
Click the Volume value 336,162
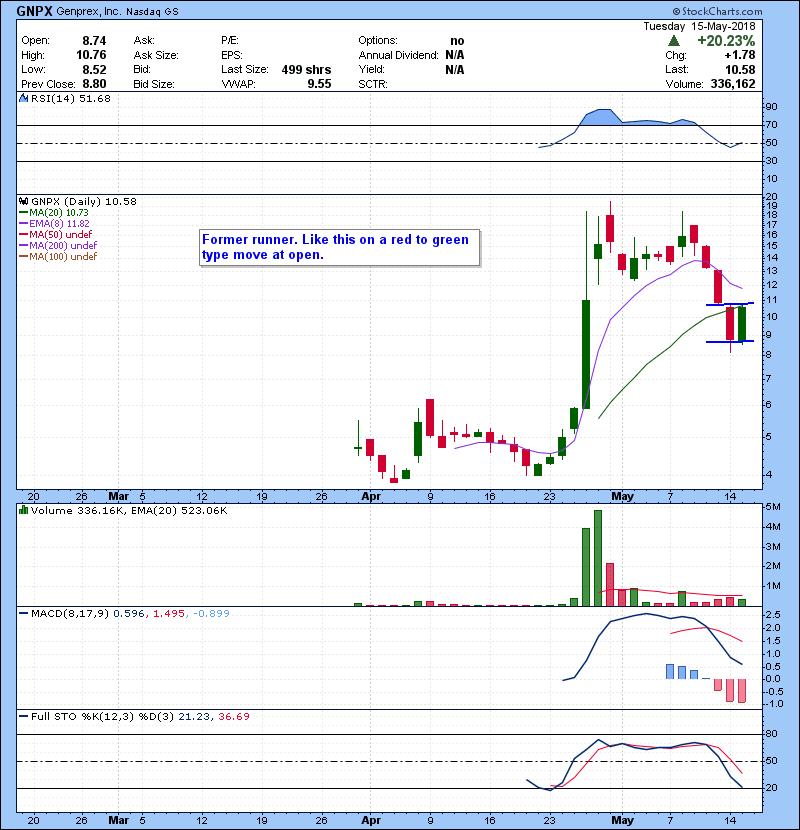(x=733, y=84)
